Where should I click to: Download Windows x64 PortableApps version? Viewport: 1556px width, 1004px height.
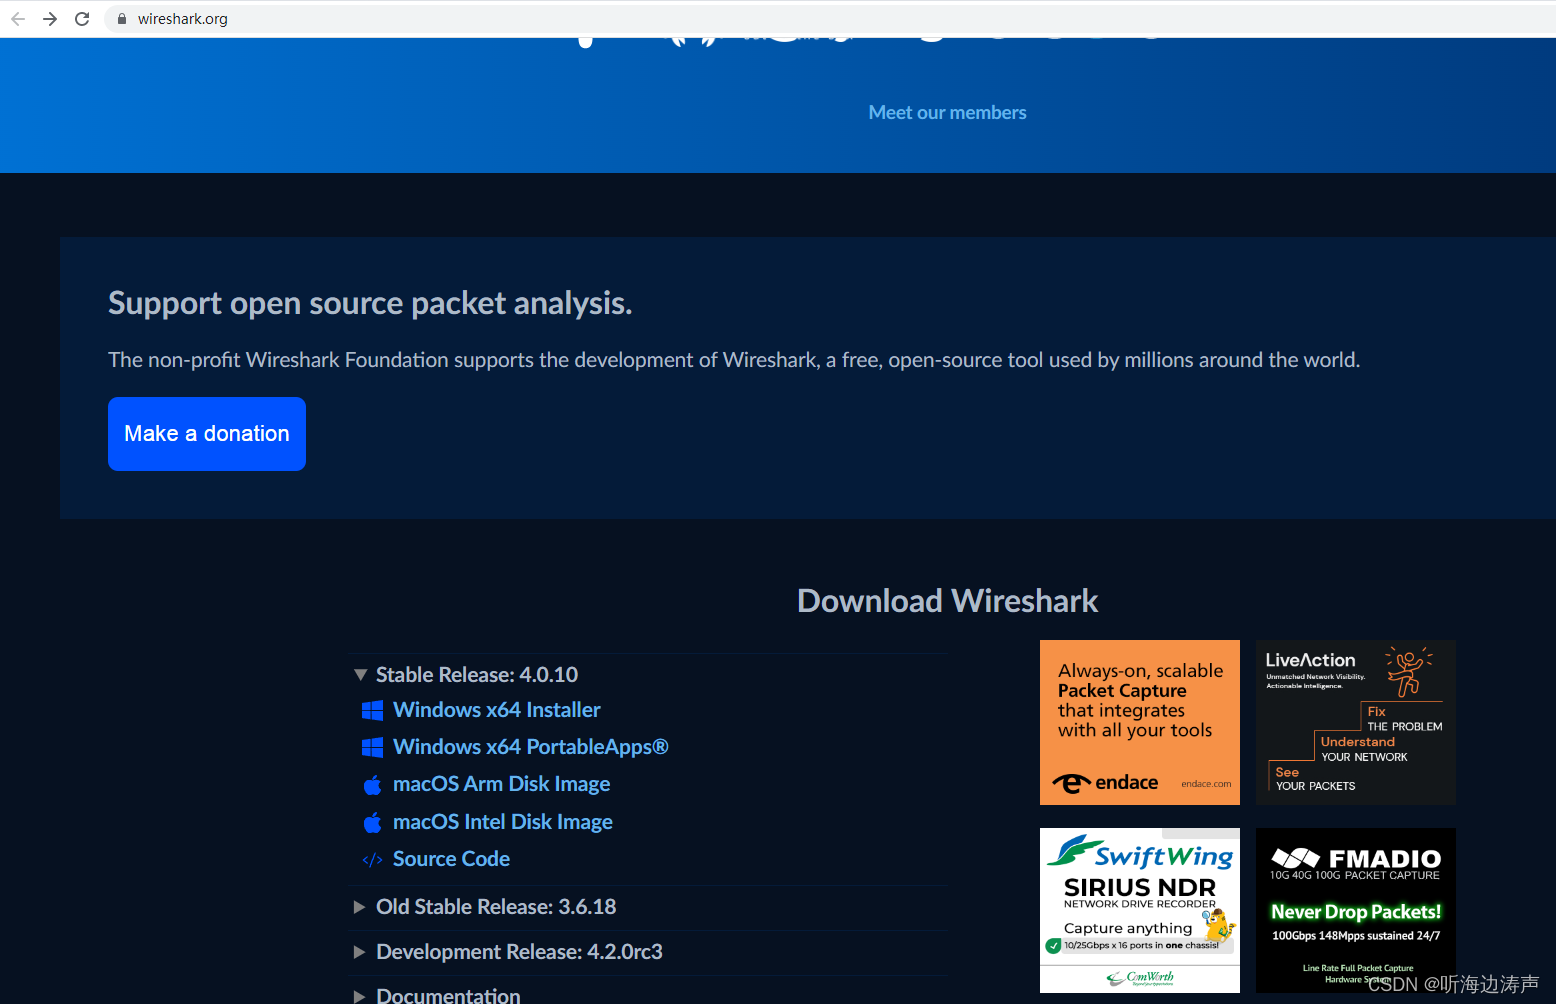pyautogui.click(x=530, y=747)
